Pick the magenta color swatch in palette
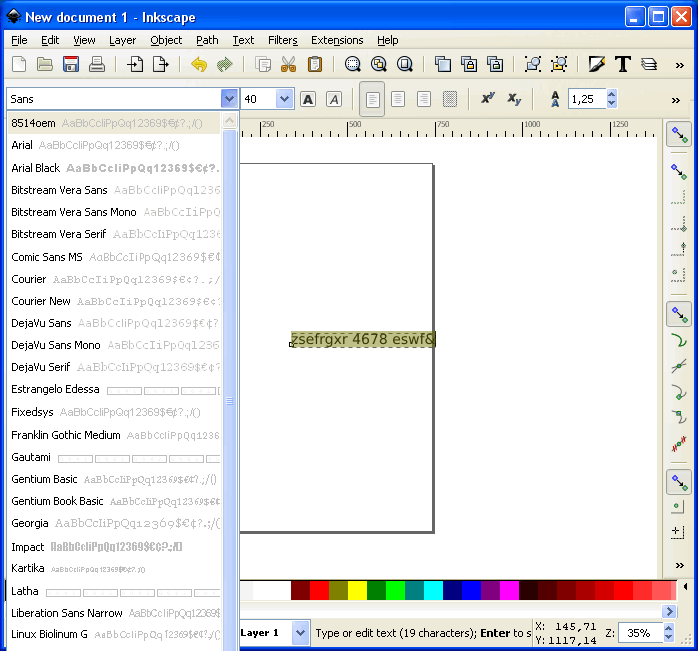This screenshot has width=698, height=651. (x=509, y=591)
